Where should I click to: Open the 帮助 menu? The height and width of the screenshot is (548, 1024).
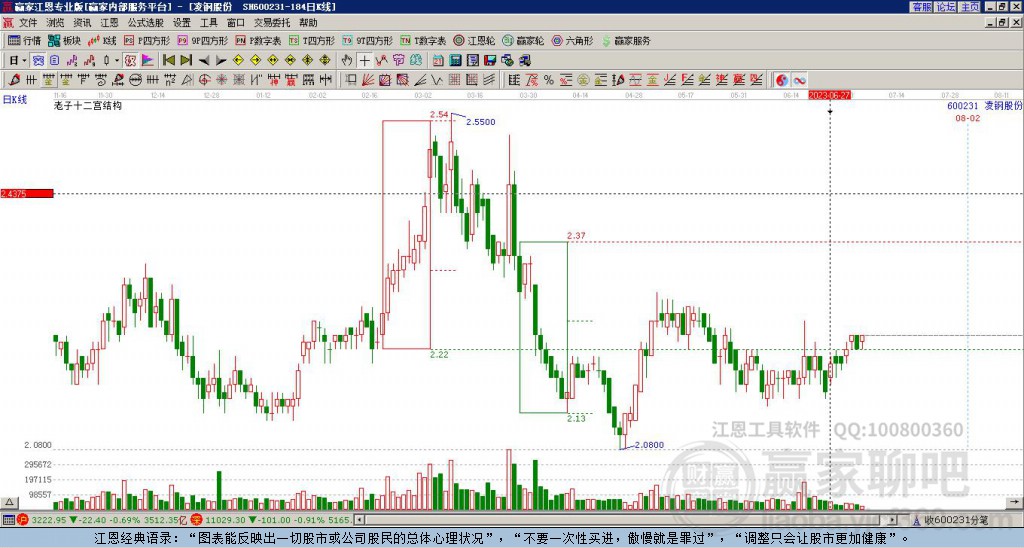(308, 23)
